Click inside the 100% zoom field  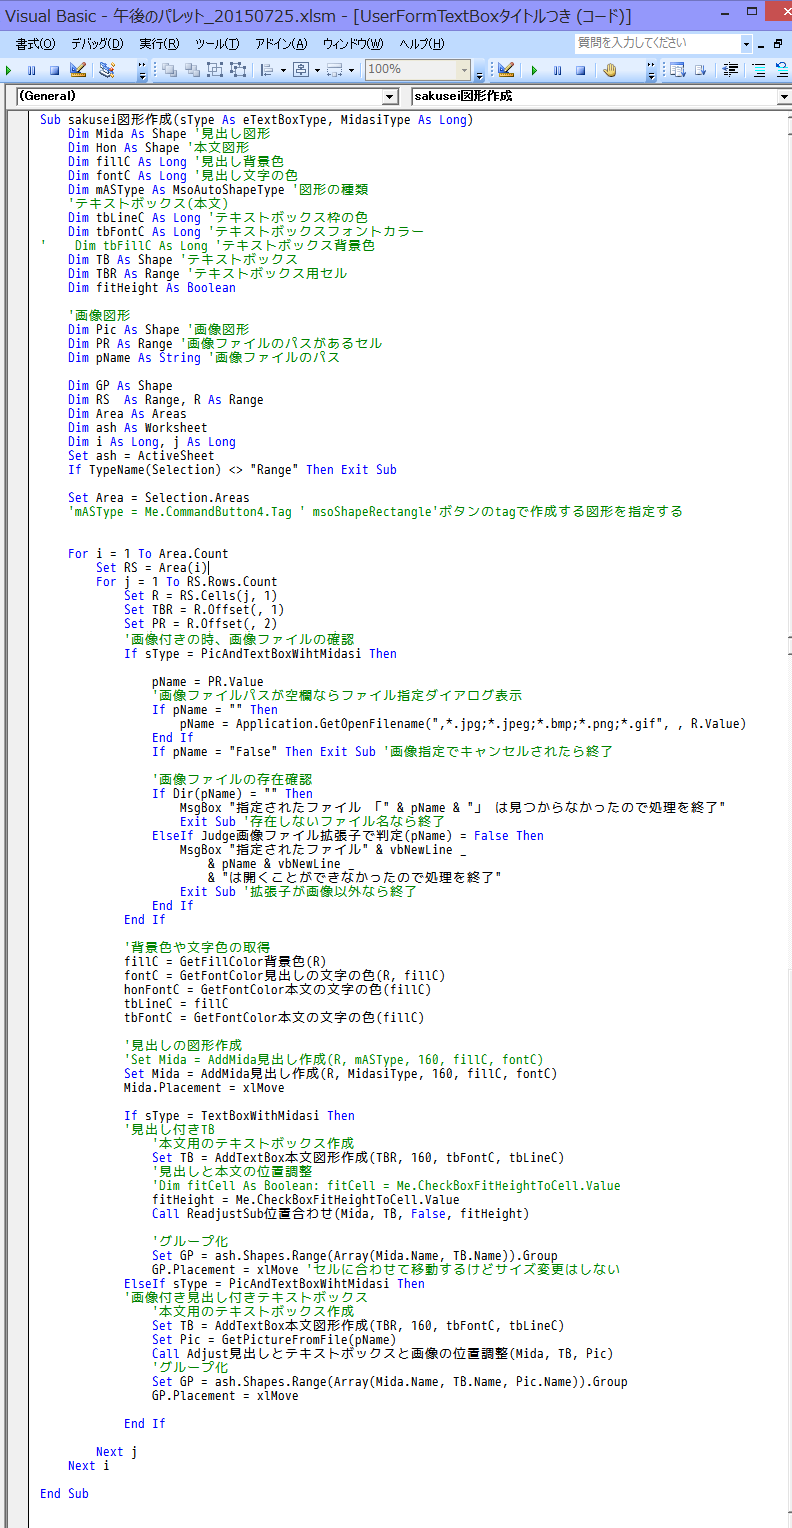click(410, 70)
